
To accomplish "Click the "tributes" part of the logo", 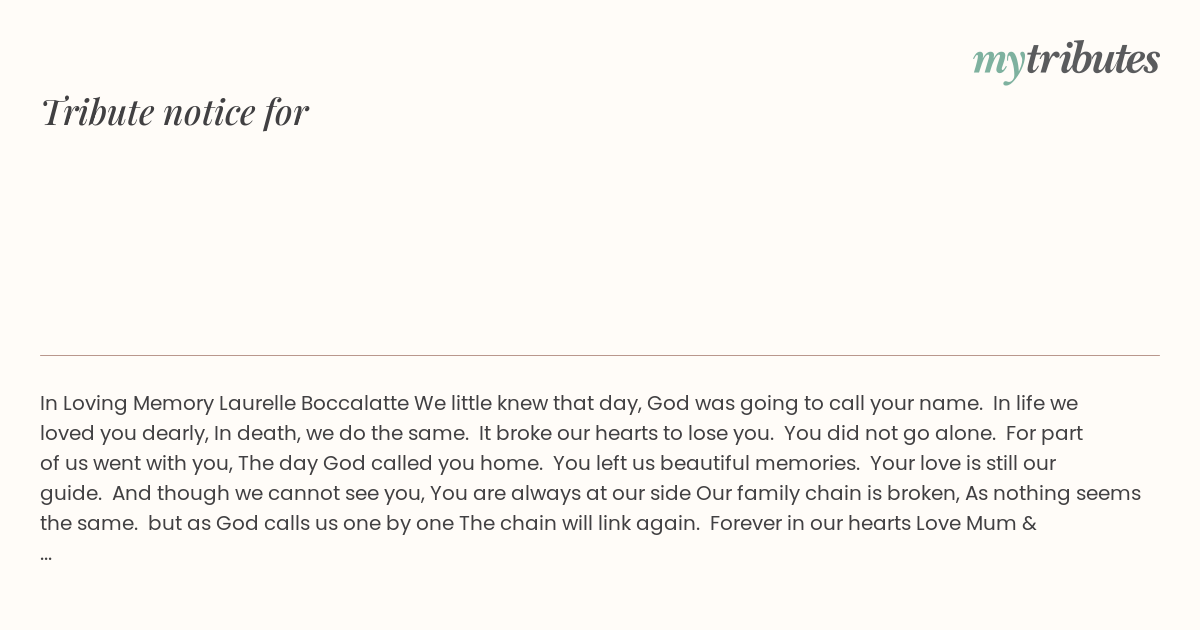I will click(x=1093, y=58).
